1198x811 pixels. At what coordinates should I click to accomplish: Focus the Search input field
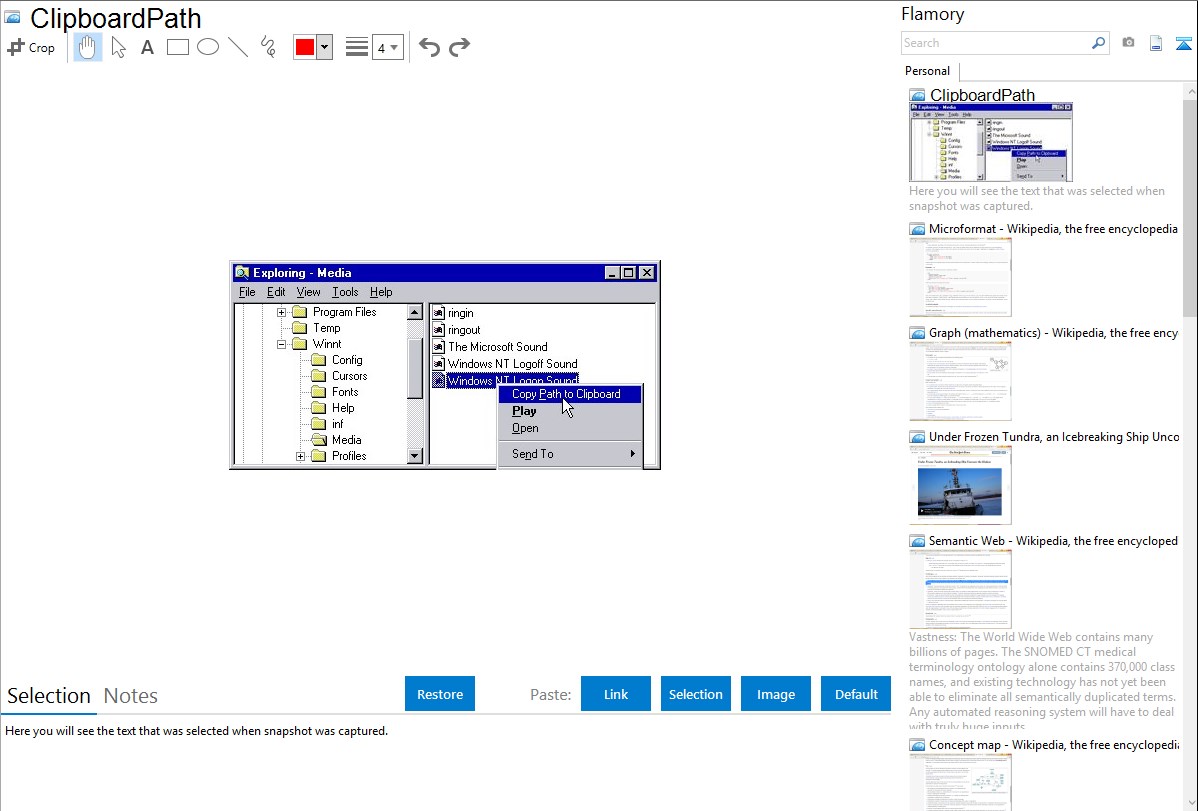pyautogui.click(x=996, y=43)
